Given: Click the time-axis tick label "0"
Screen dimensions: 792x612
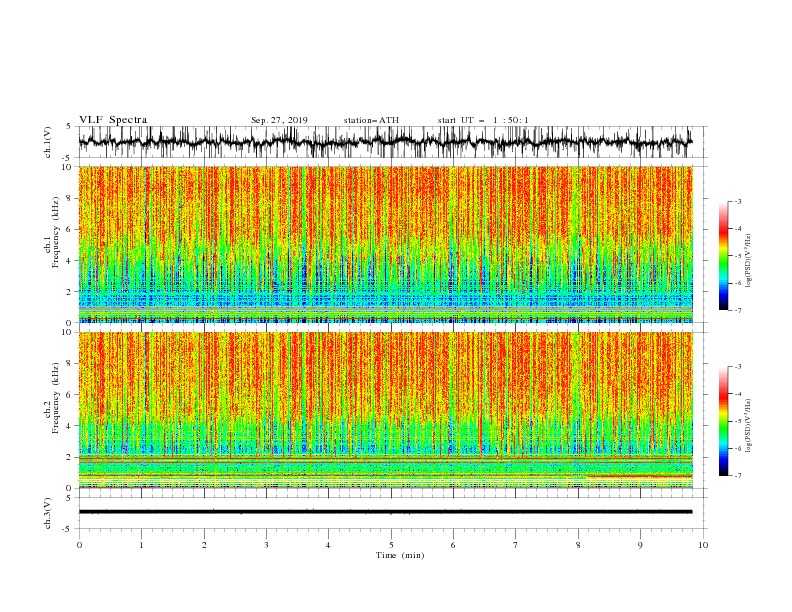Looking at the screenshot, I should click(x=79, y=545).
